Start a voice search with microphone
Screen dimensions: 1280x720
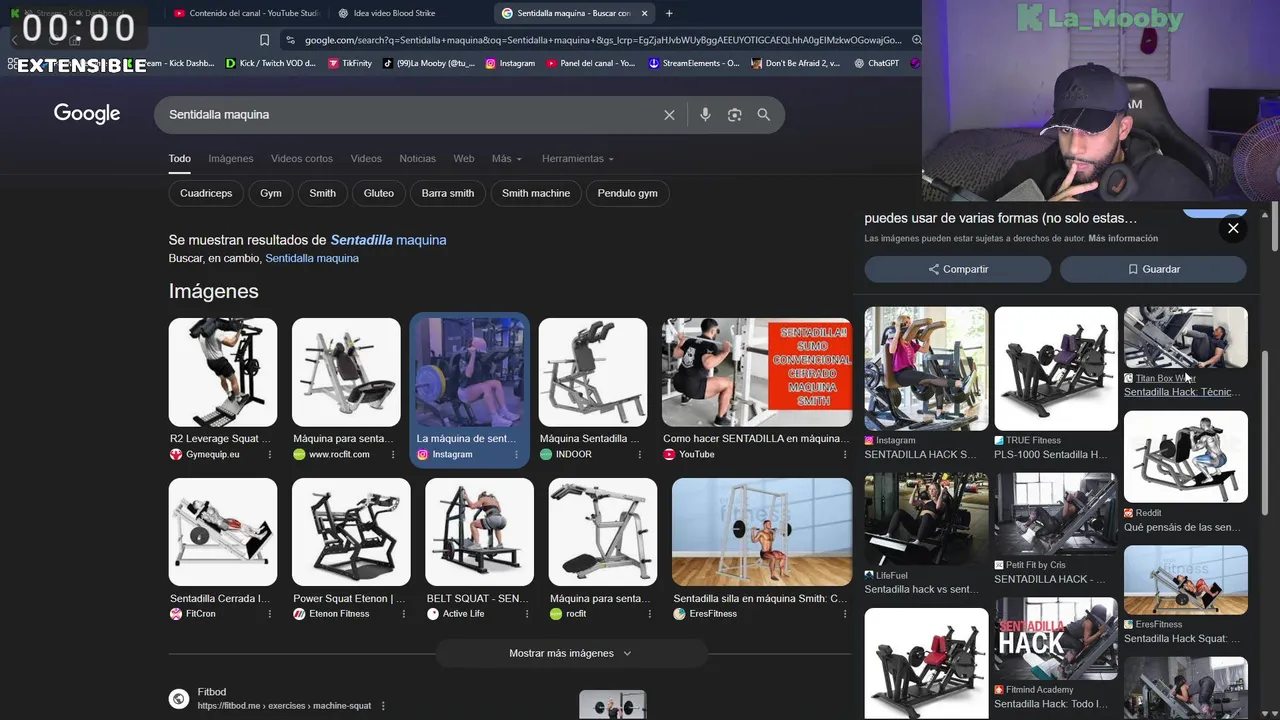click(x=705, y=115)
